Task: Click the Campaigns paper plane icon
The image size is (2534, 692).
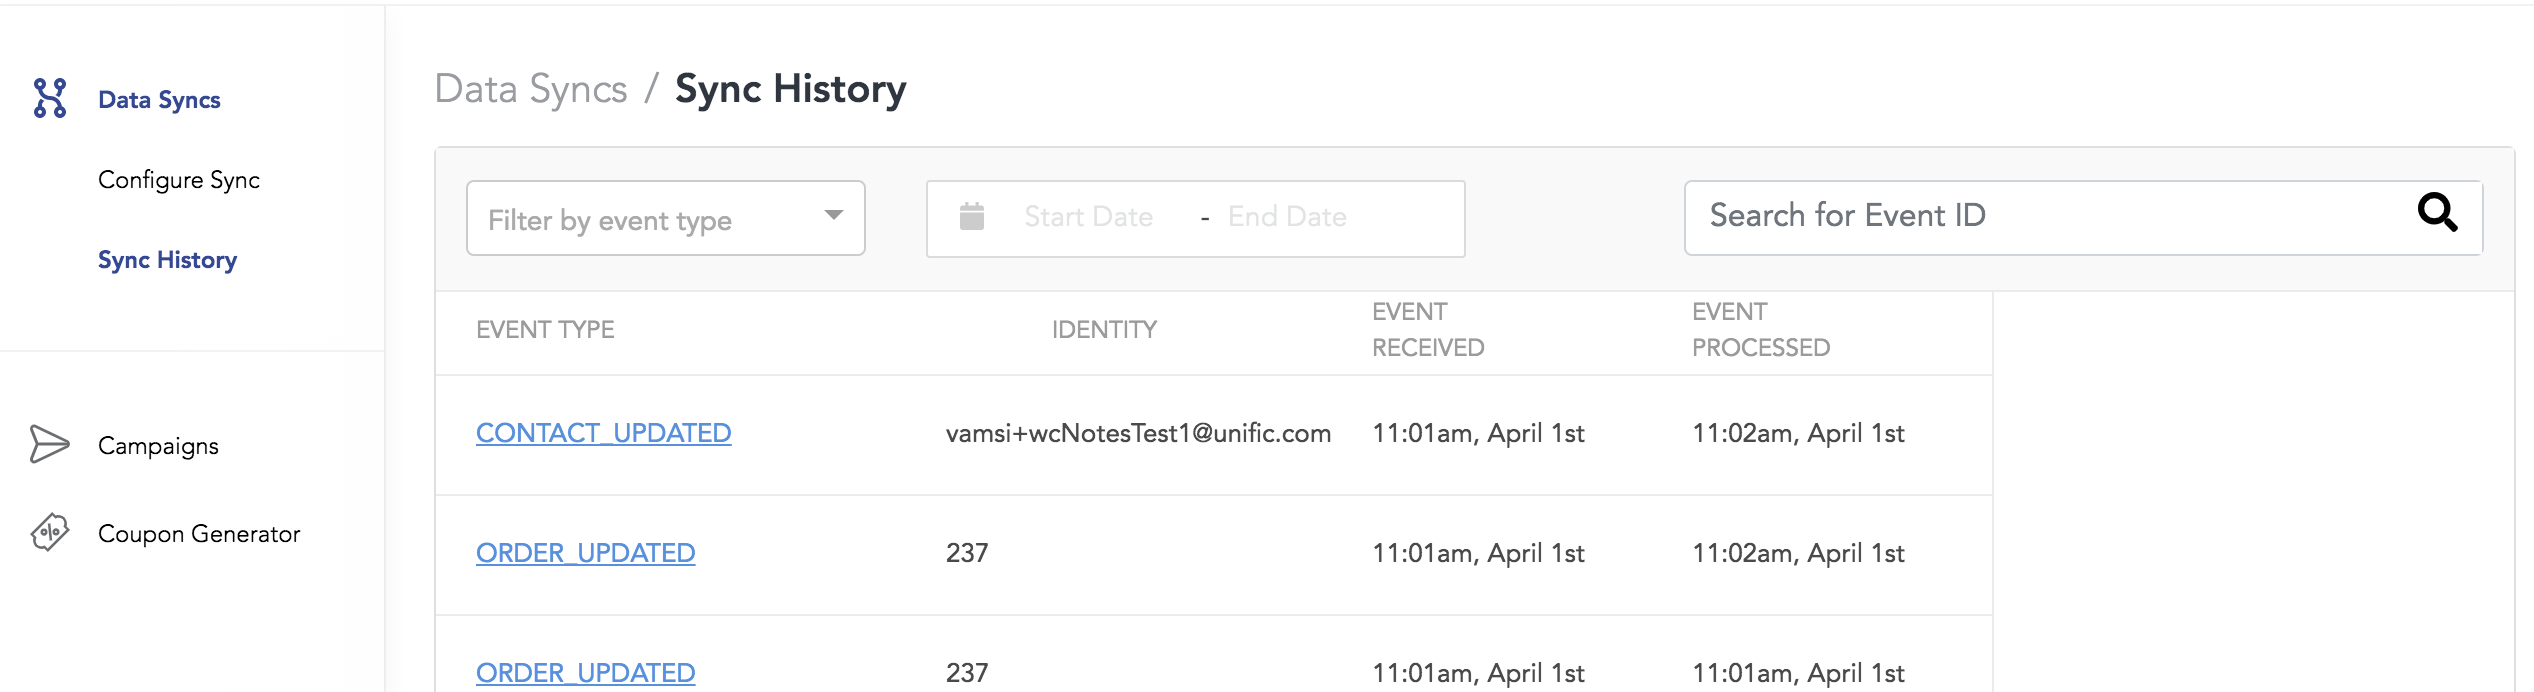Action: point(49,444)
